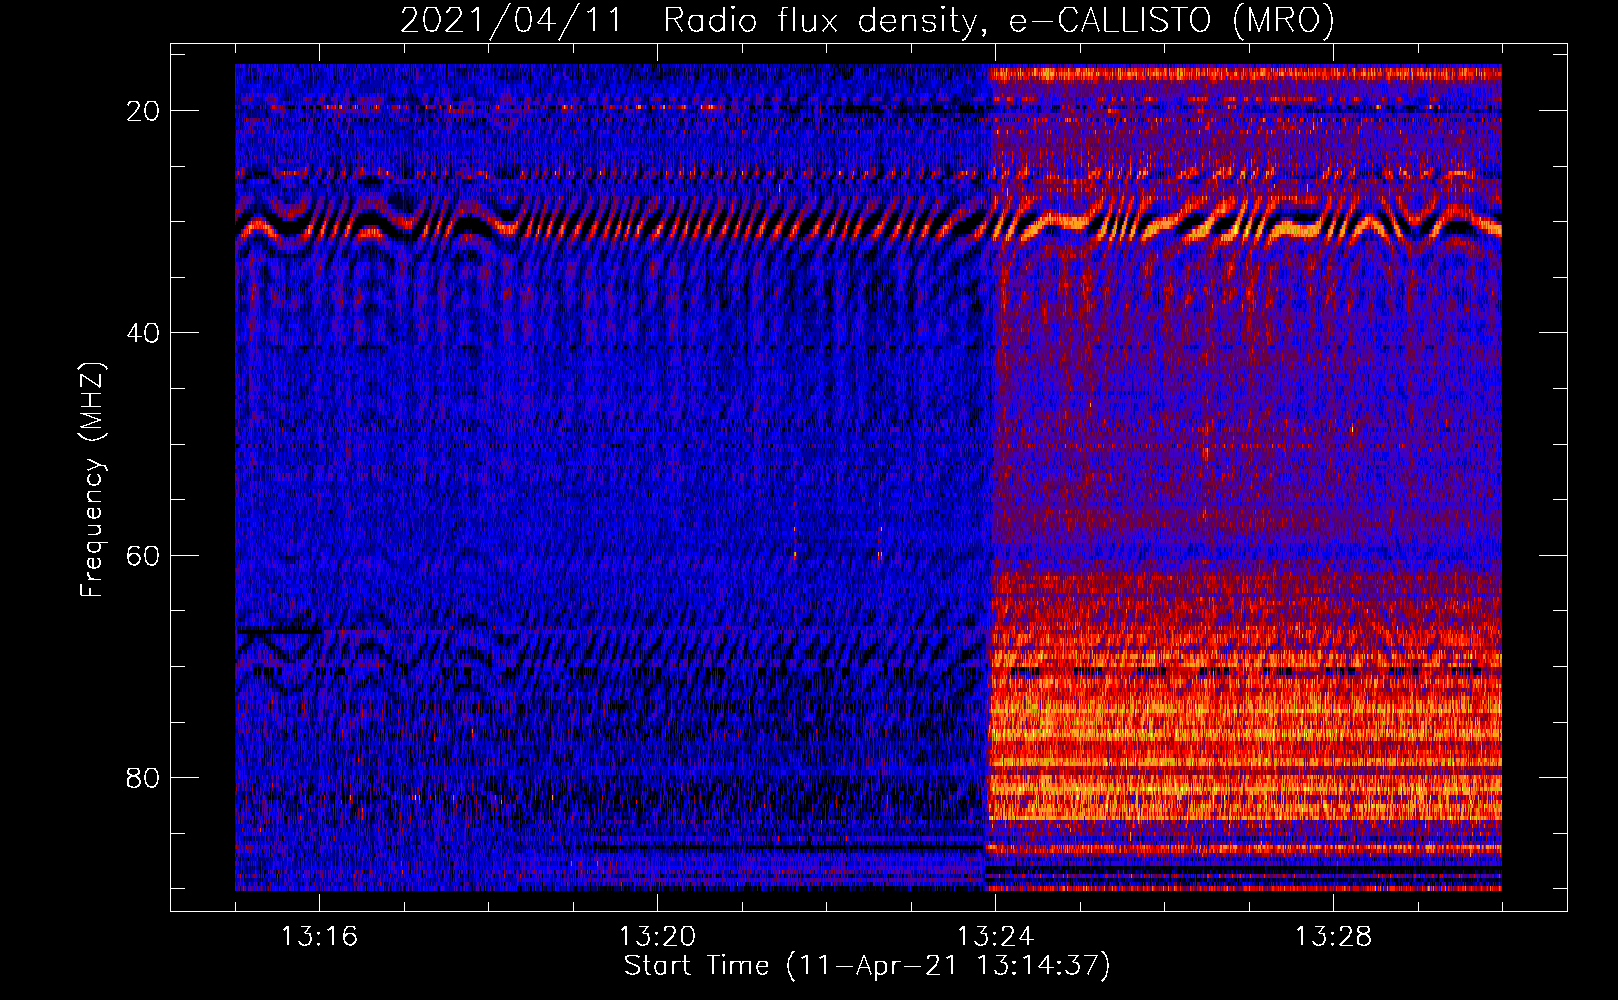Click the 'Start Time (11-Apr-21 13:14:37)' label

pyautogui.click(x=867, y=966)
